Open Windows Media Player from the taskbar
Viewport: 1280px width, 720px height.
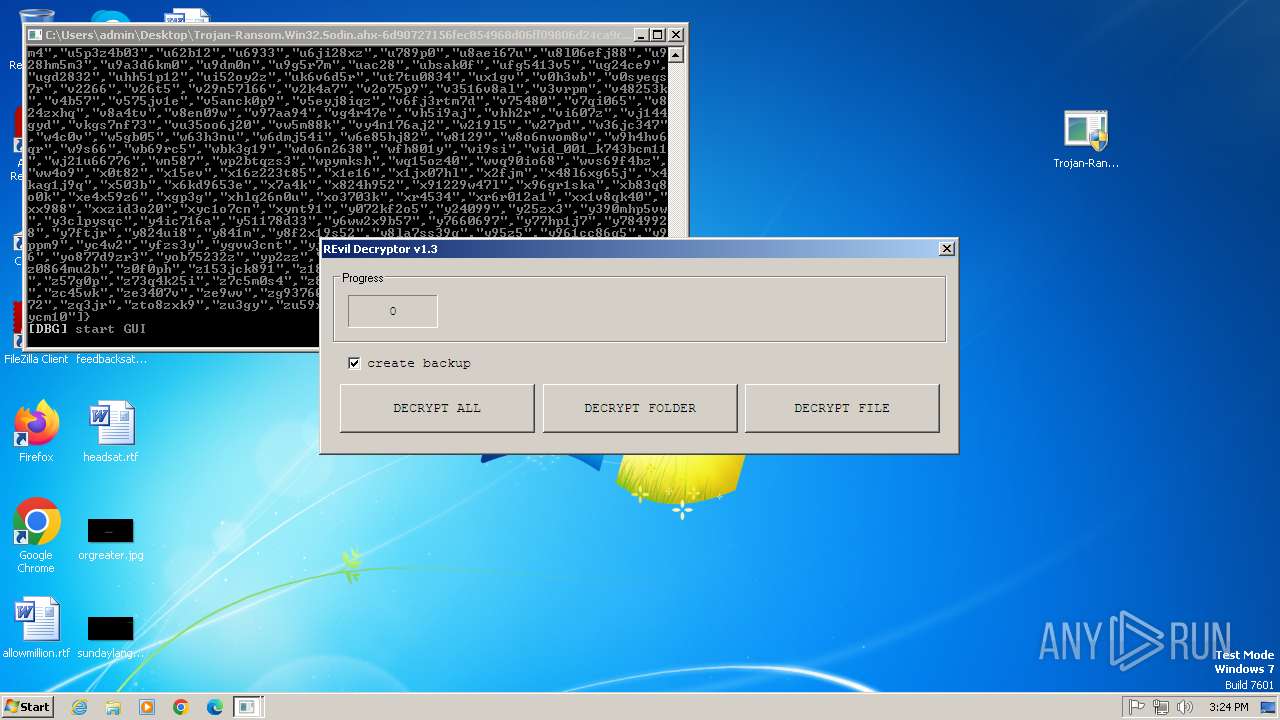(x=147, y=707)
